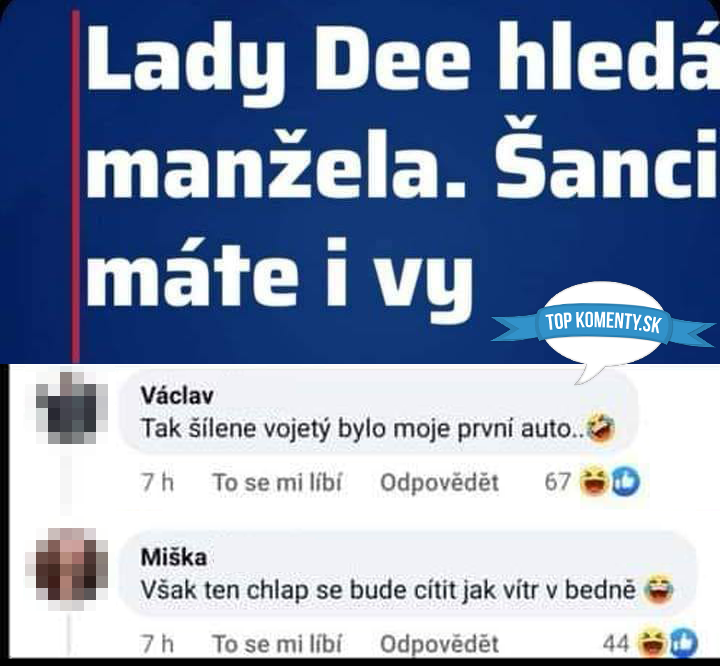Click the laughing emoji in Václav's comment
The width and height of the screenshot is (720, 666).
click(601, 428)
